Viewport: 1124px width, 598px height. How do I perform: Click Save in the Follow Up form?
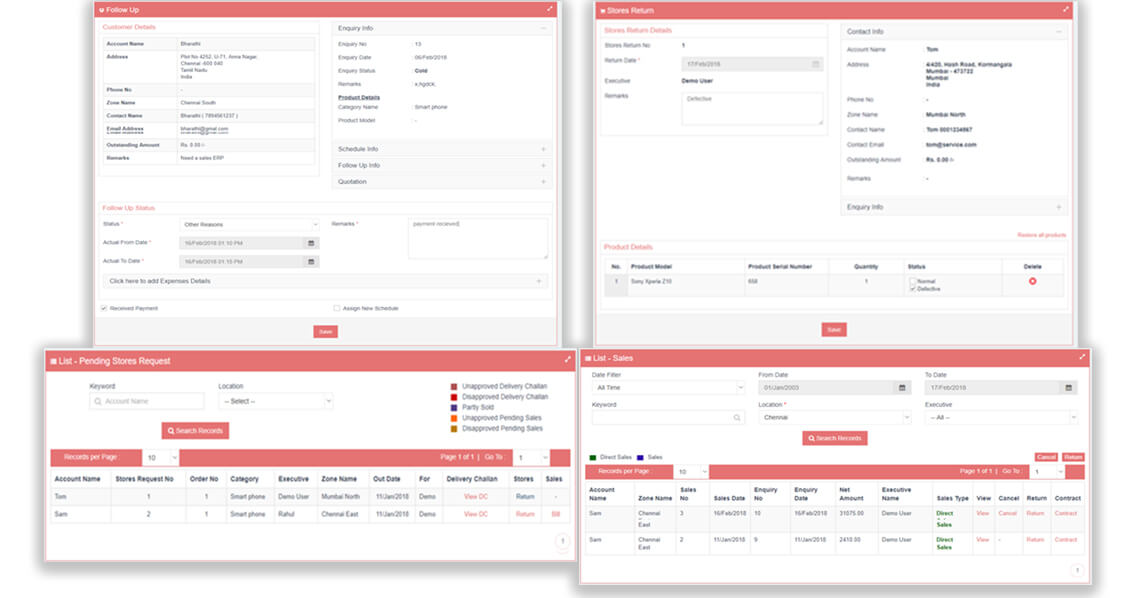tap(325, 331)
